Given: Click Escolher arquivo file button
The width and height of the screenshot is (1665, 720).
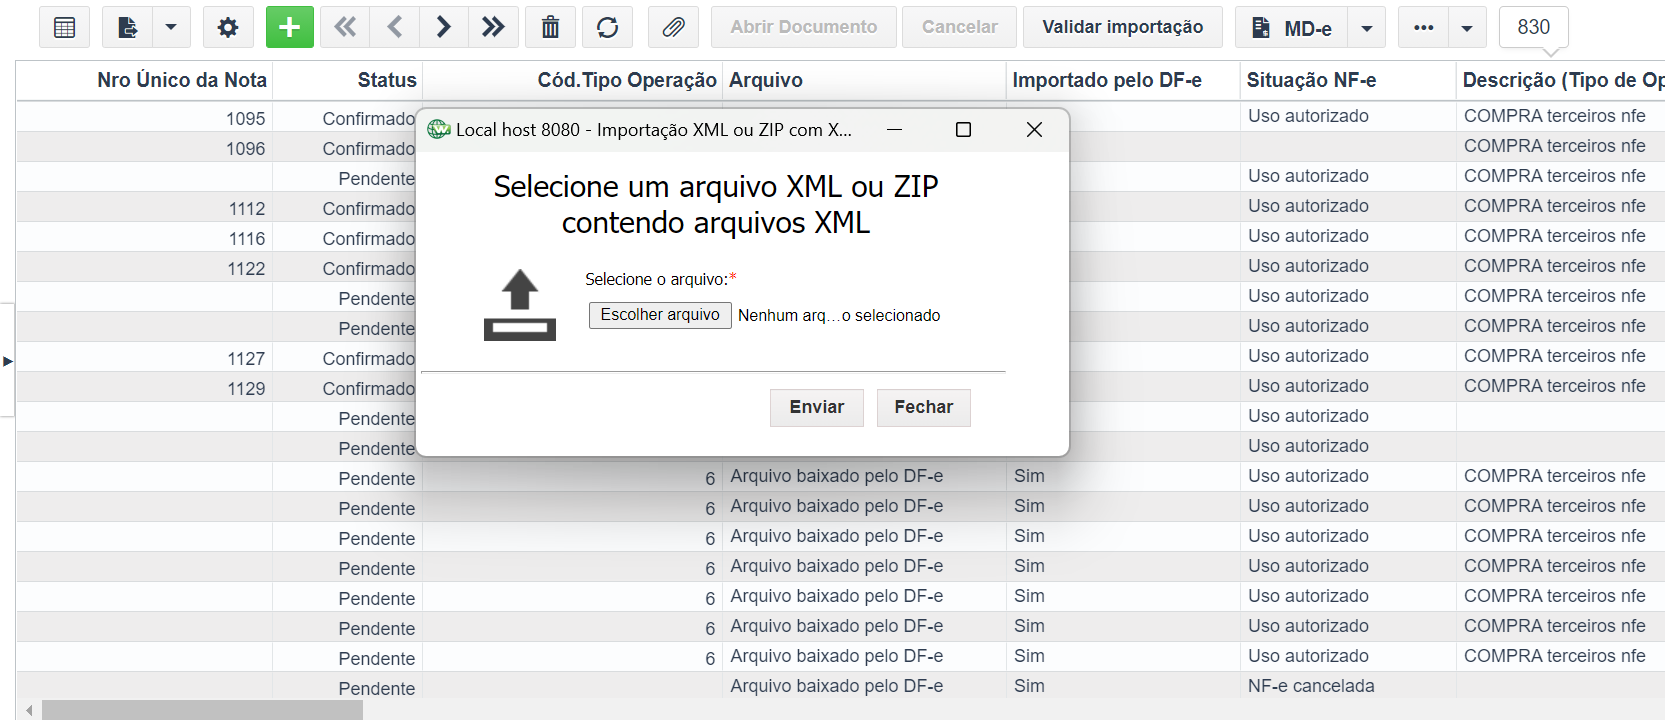Looking at the screenshot, I should (x=660, y=315).
